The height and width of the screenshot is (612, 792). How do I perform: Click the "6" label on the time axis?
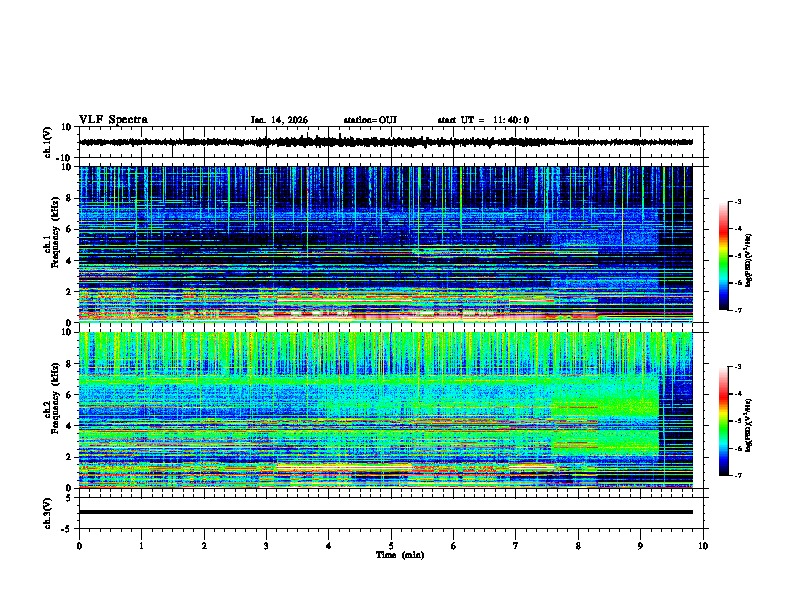point(454,546)
